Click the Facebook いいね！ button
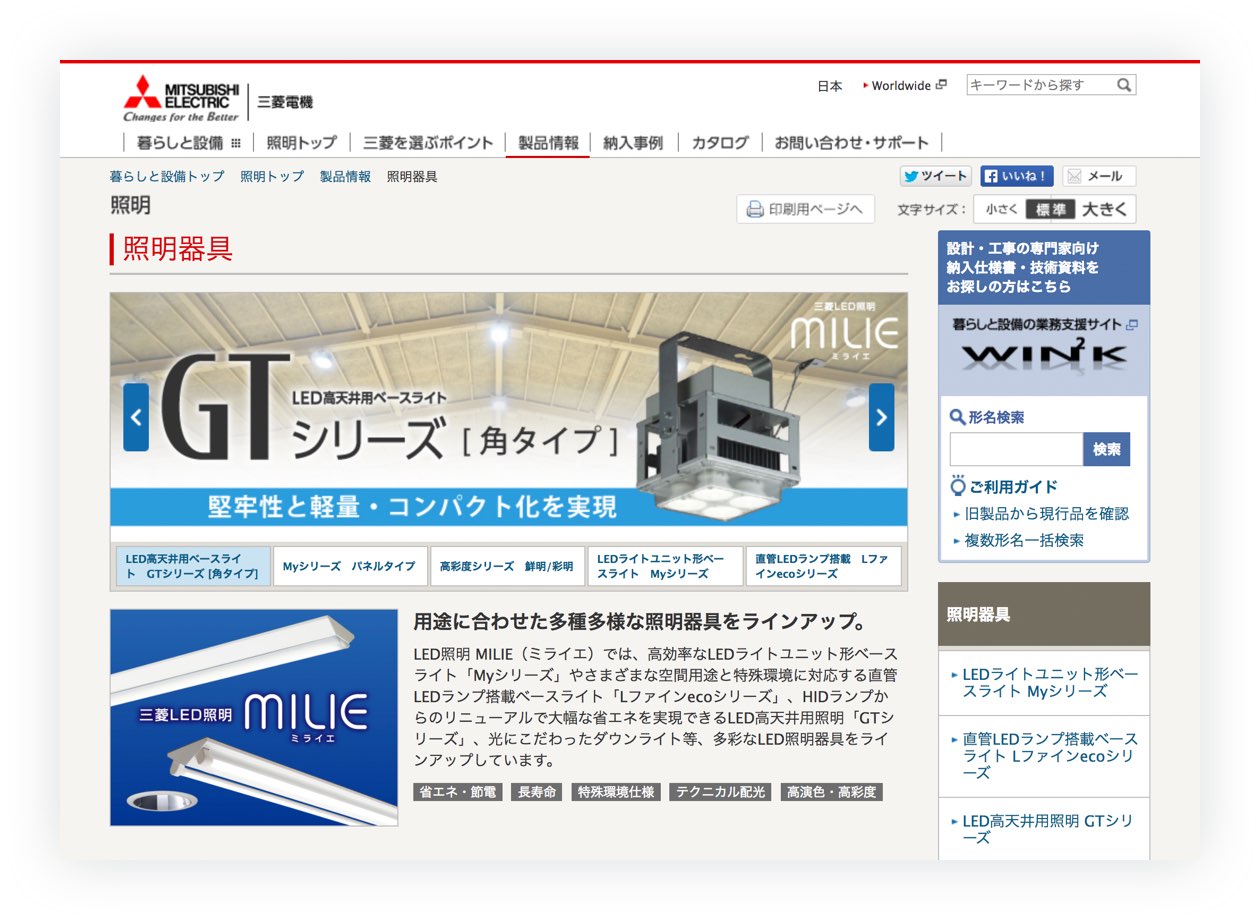This screenshot has width=1260, height=920. pos(1016,176)
